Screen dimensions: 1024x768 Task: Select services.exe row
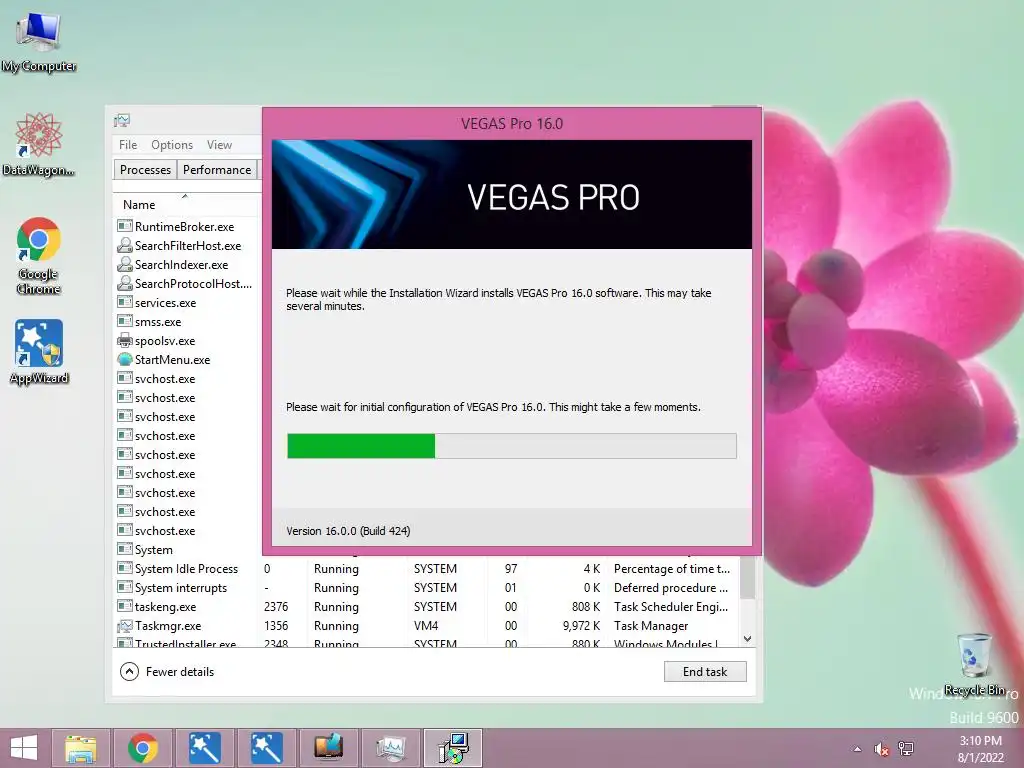tap(187, 303)
